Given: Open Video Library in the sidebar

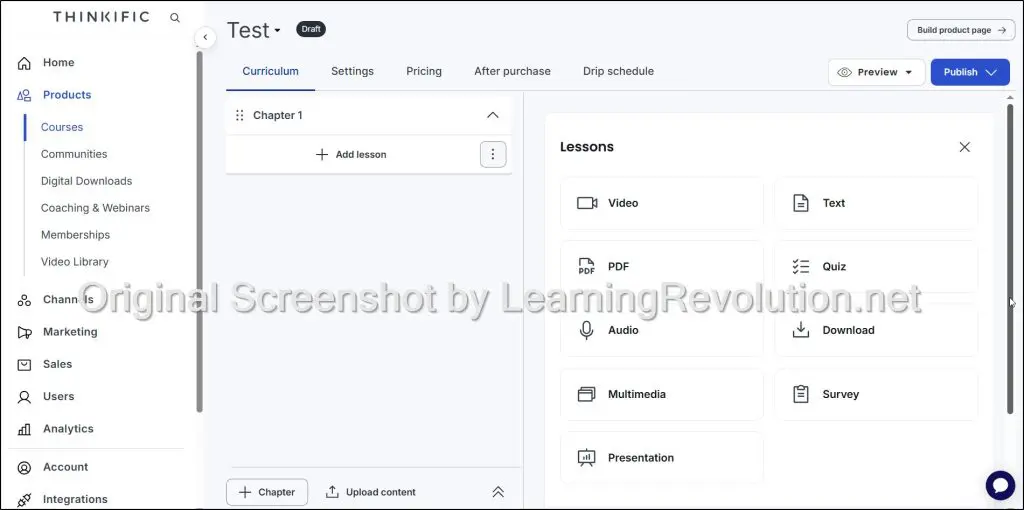Looking at the screenshot, I should (x=74, y=262).
